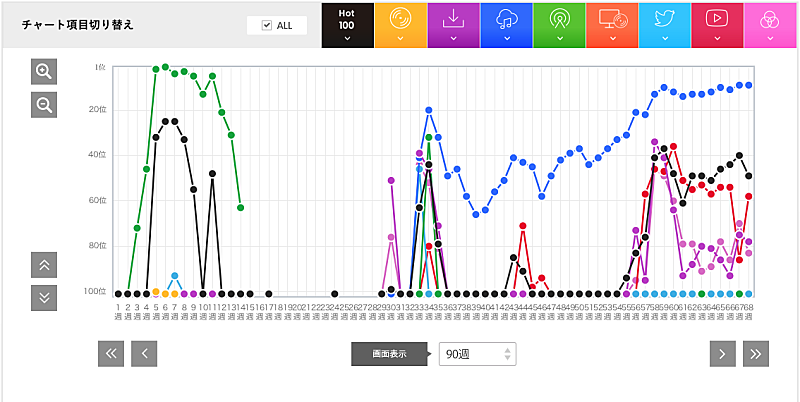Click the 60位 axis label

(x=99, y=200)
